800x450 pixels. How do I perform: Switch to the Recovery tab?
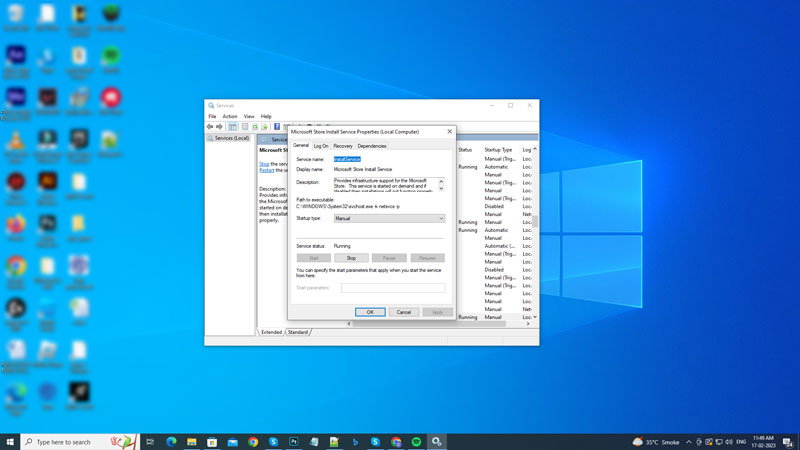pos(343,146)
